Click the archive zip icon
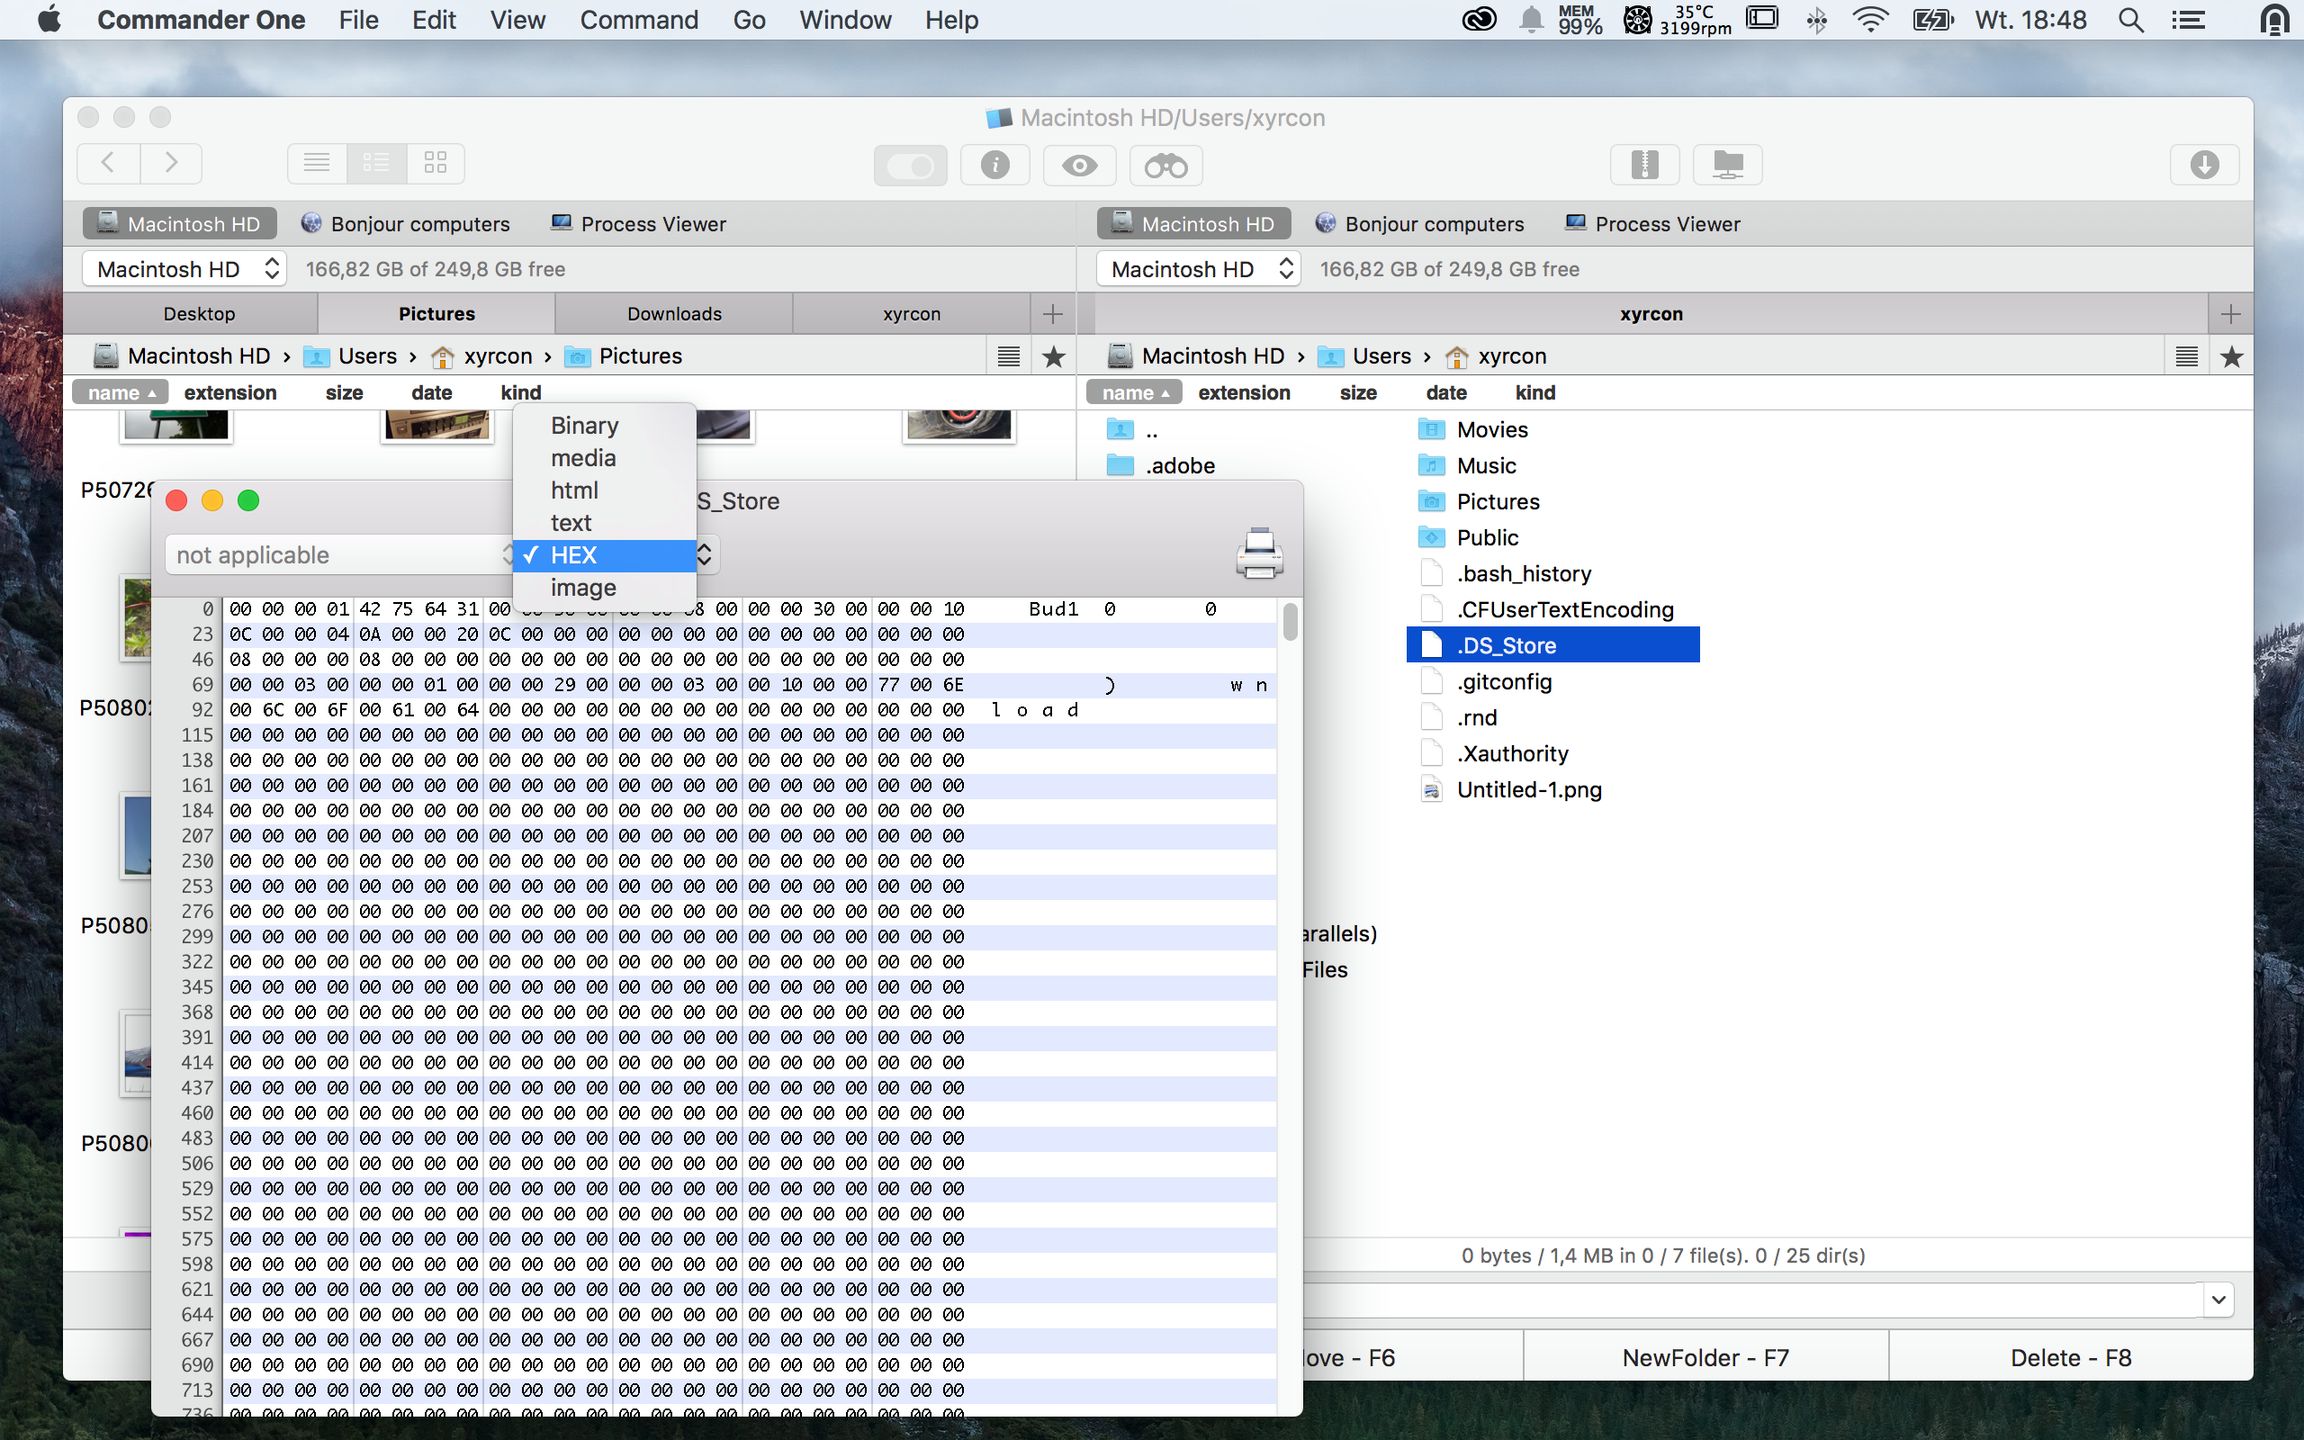The height and width of the screenshot is (1440, 2304). tap(1644, 165)
